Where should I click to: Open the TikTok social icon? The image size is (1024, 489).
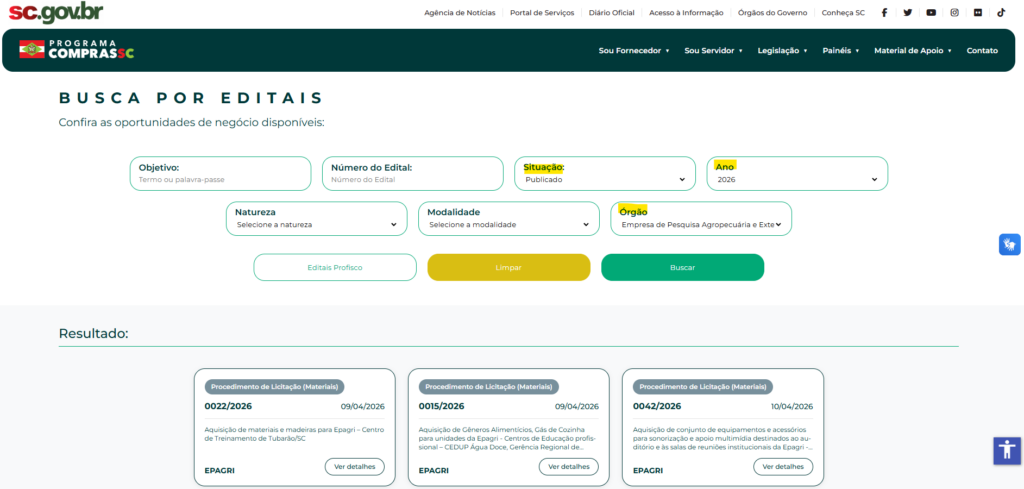tap(1000, 13)
